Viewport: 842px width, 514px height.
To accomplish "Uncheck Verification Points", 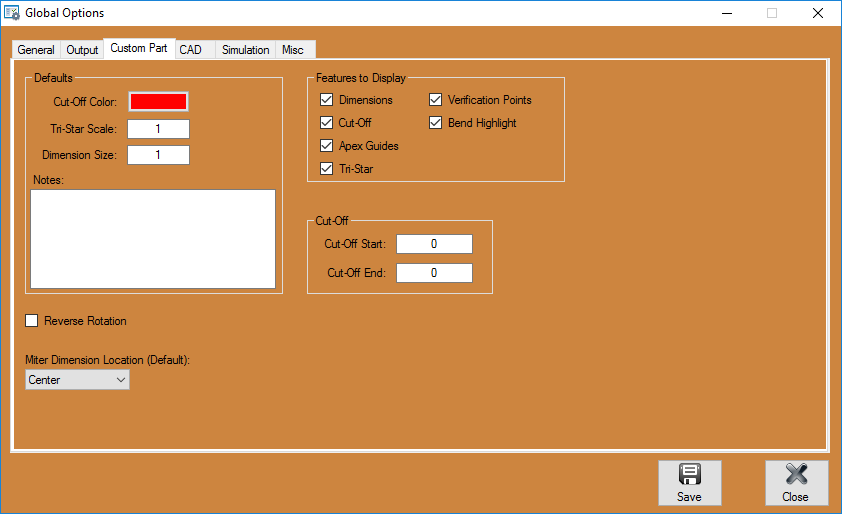I will click(435, 100).
